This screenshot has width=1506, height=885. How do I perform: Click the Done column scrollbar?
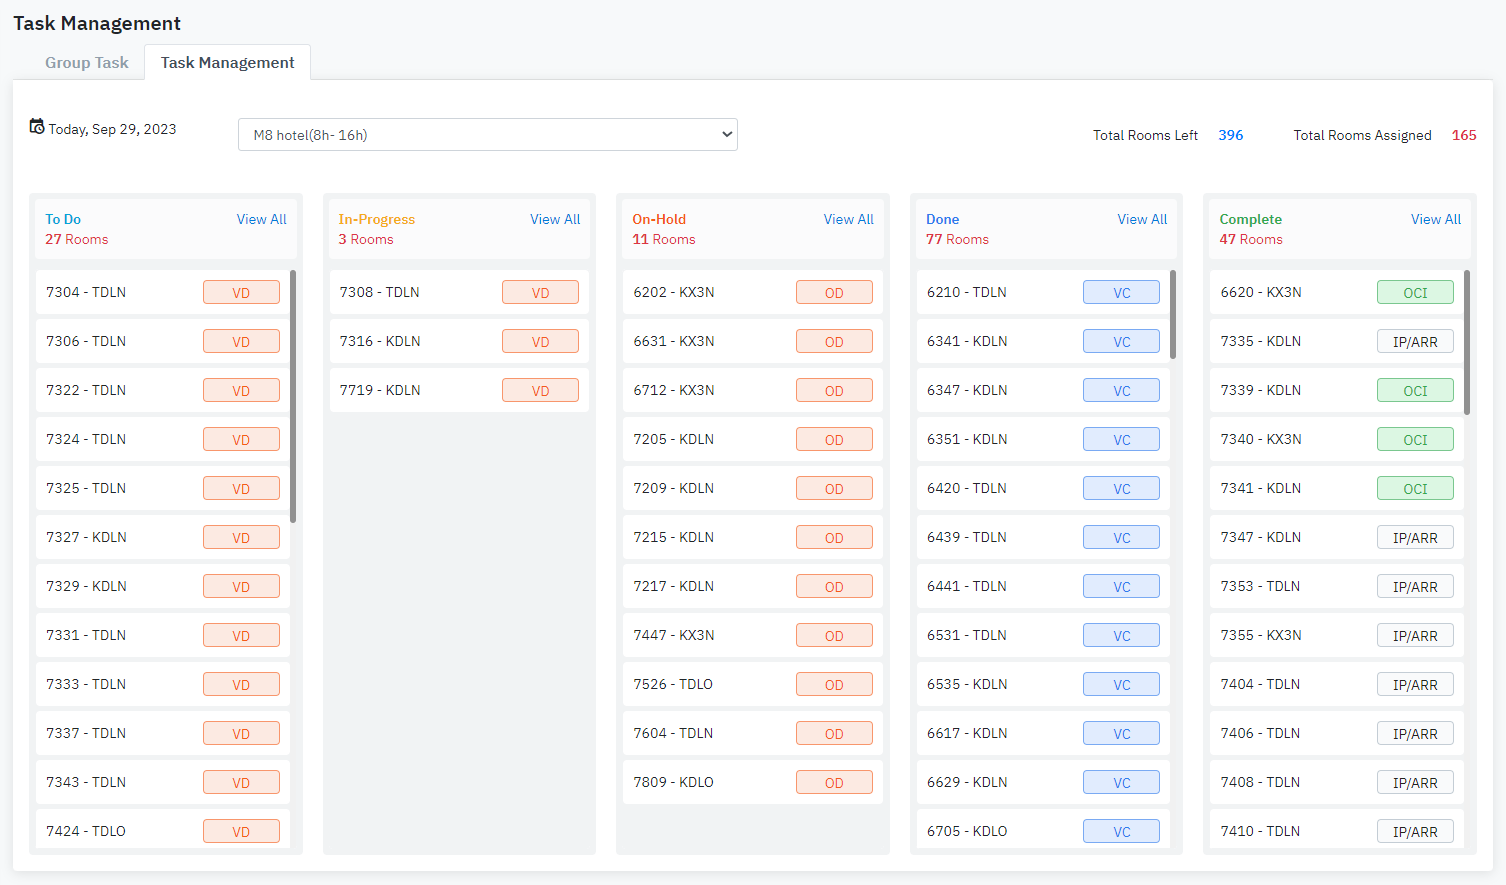point(1173,314)
